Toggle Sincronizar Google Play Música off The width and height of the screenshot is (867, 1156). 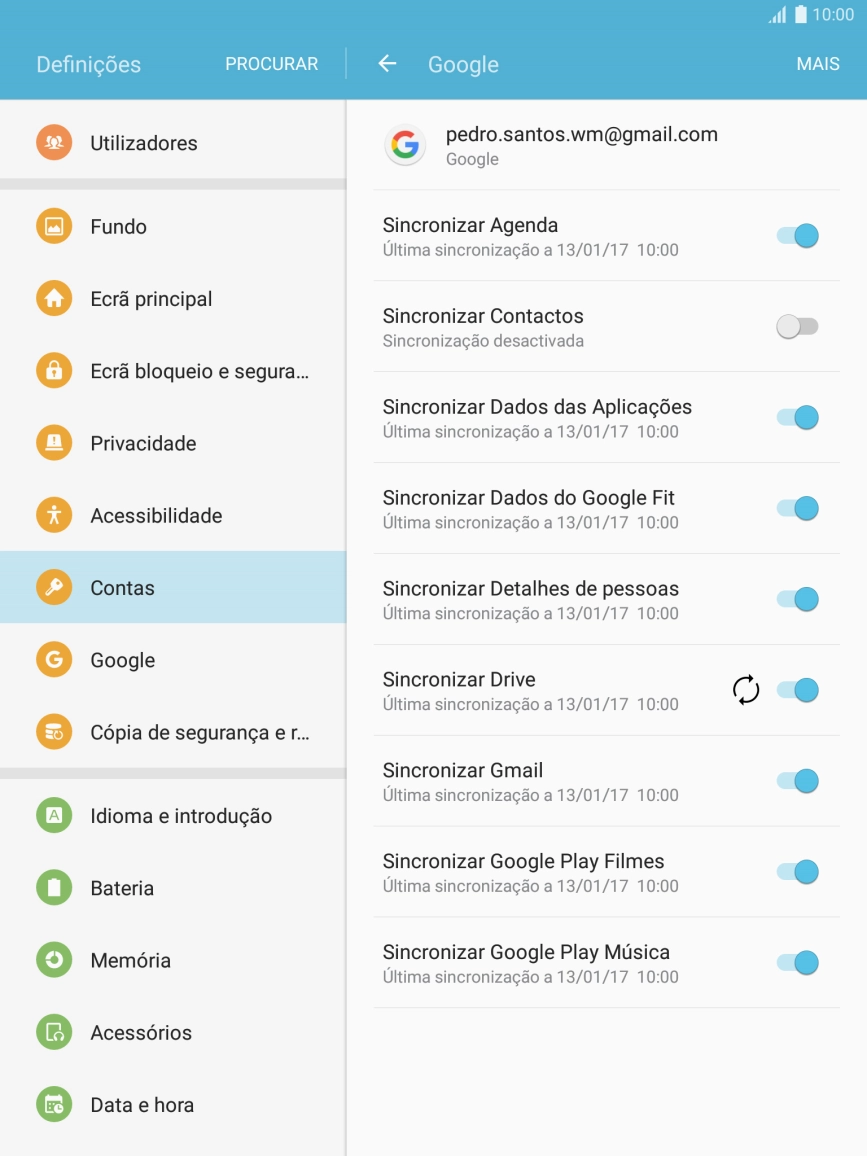click(797, 963)
